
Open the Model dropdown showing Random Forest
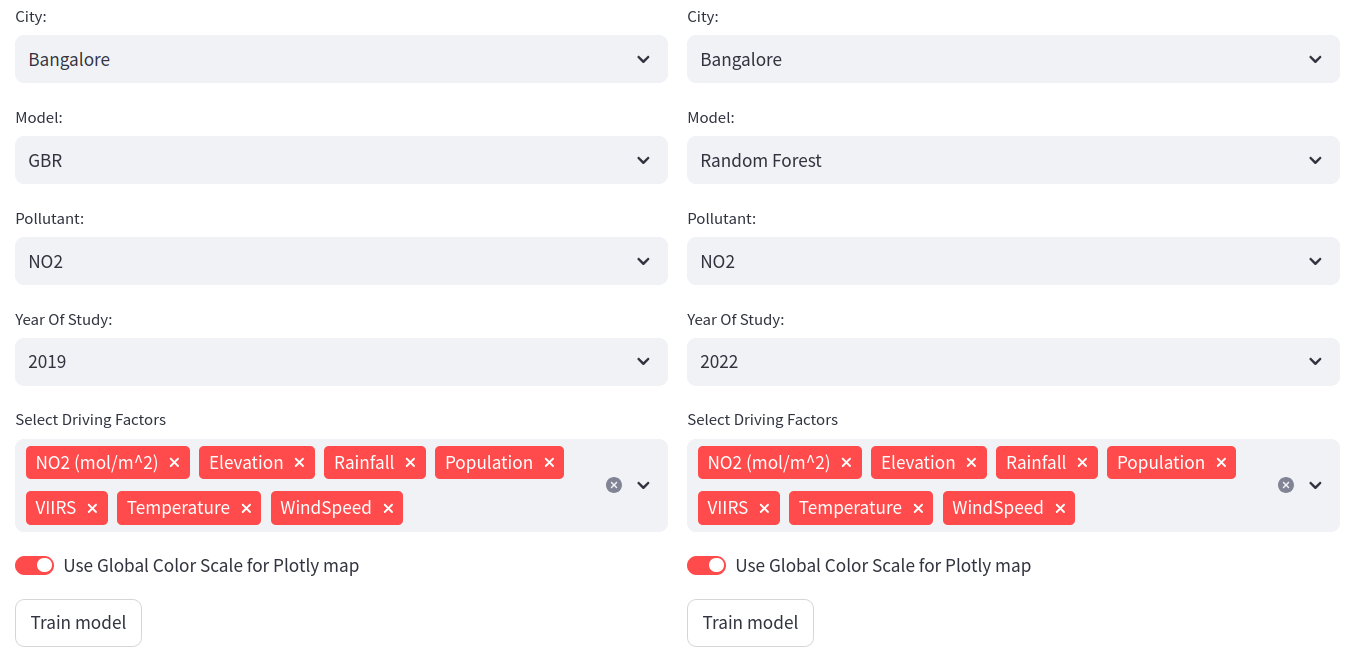click(1013, 161)
